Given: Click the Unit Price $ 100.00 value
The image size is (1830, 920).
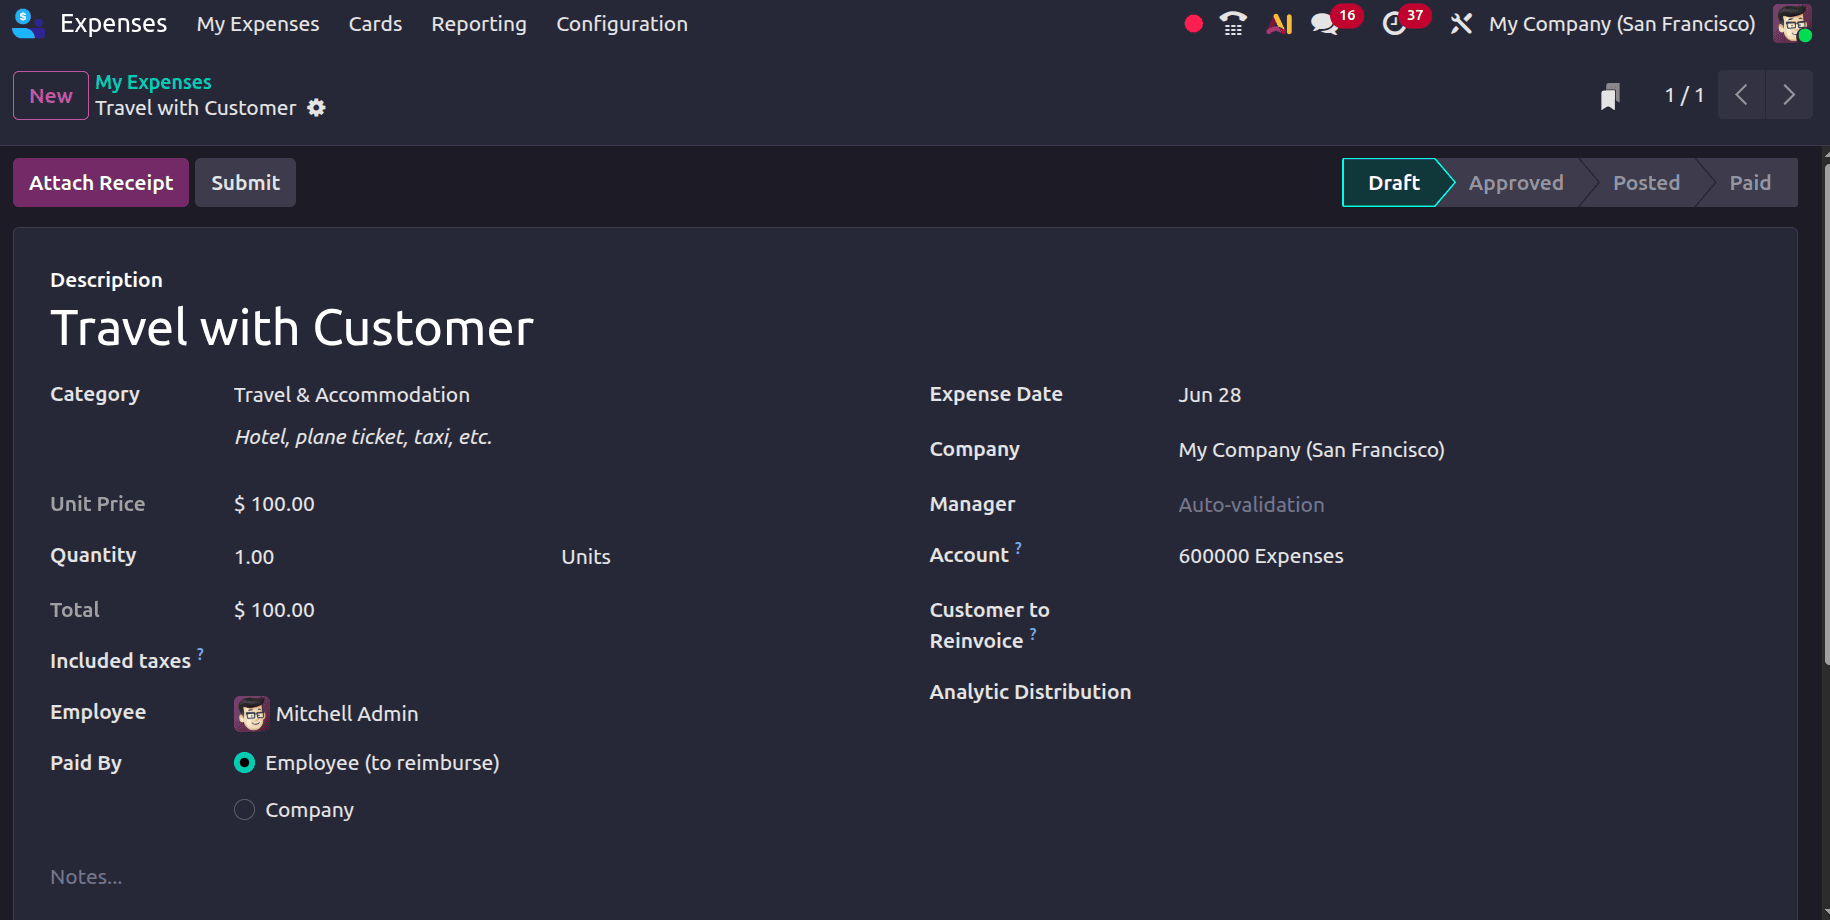Looking at the screenshot, I should point(274,504).
